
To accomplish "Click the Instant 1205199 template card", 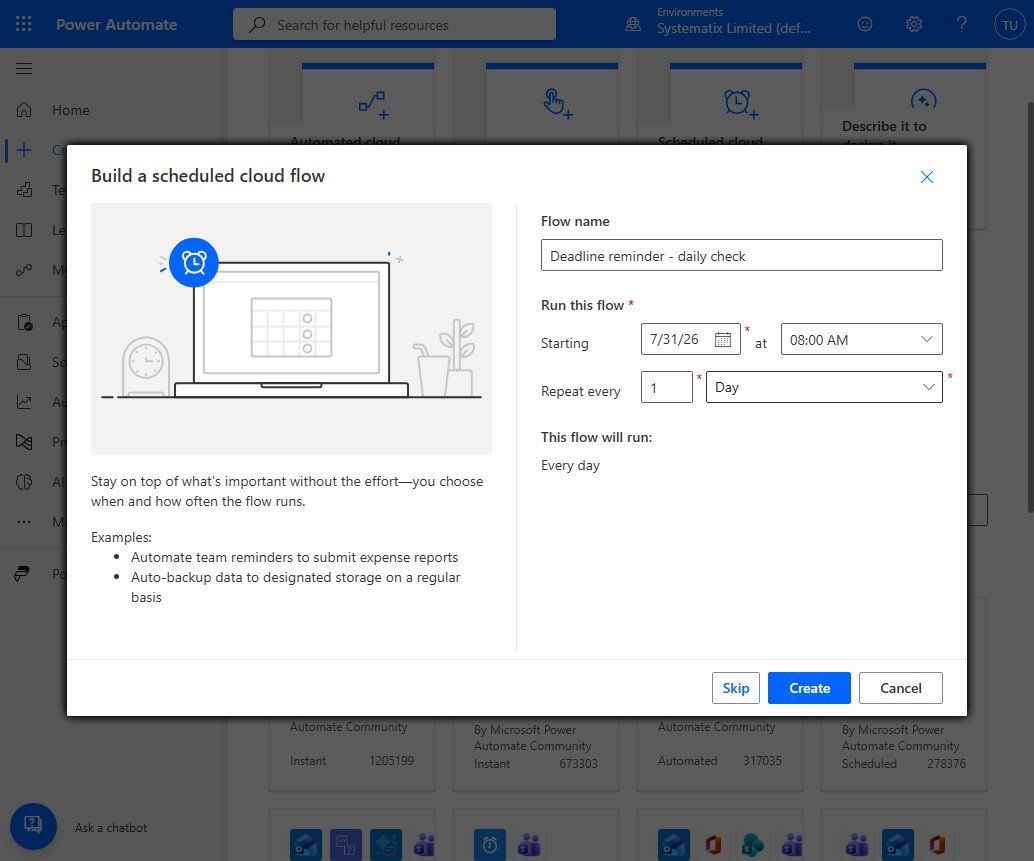I will 351,754.
